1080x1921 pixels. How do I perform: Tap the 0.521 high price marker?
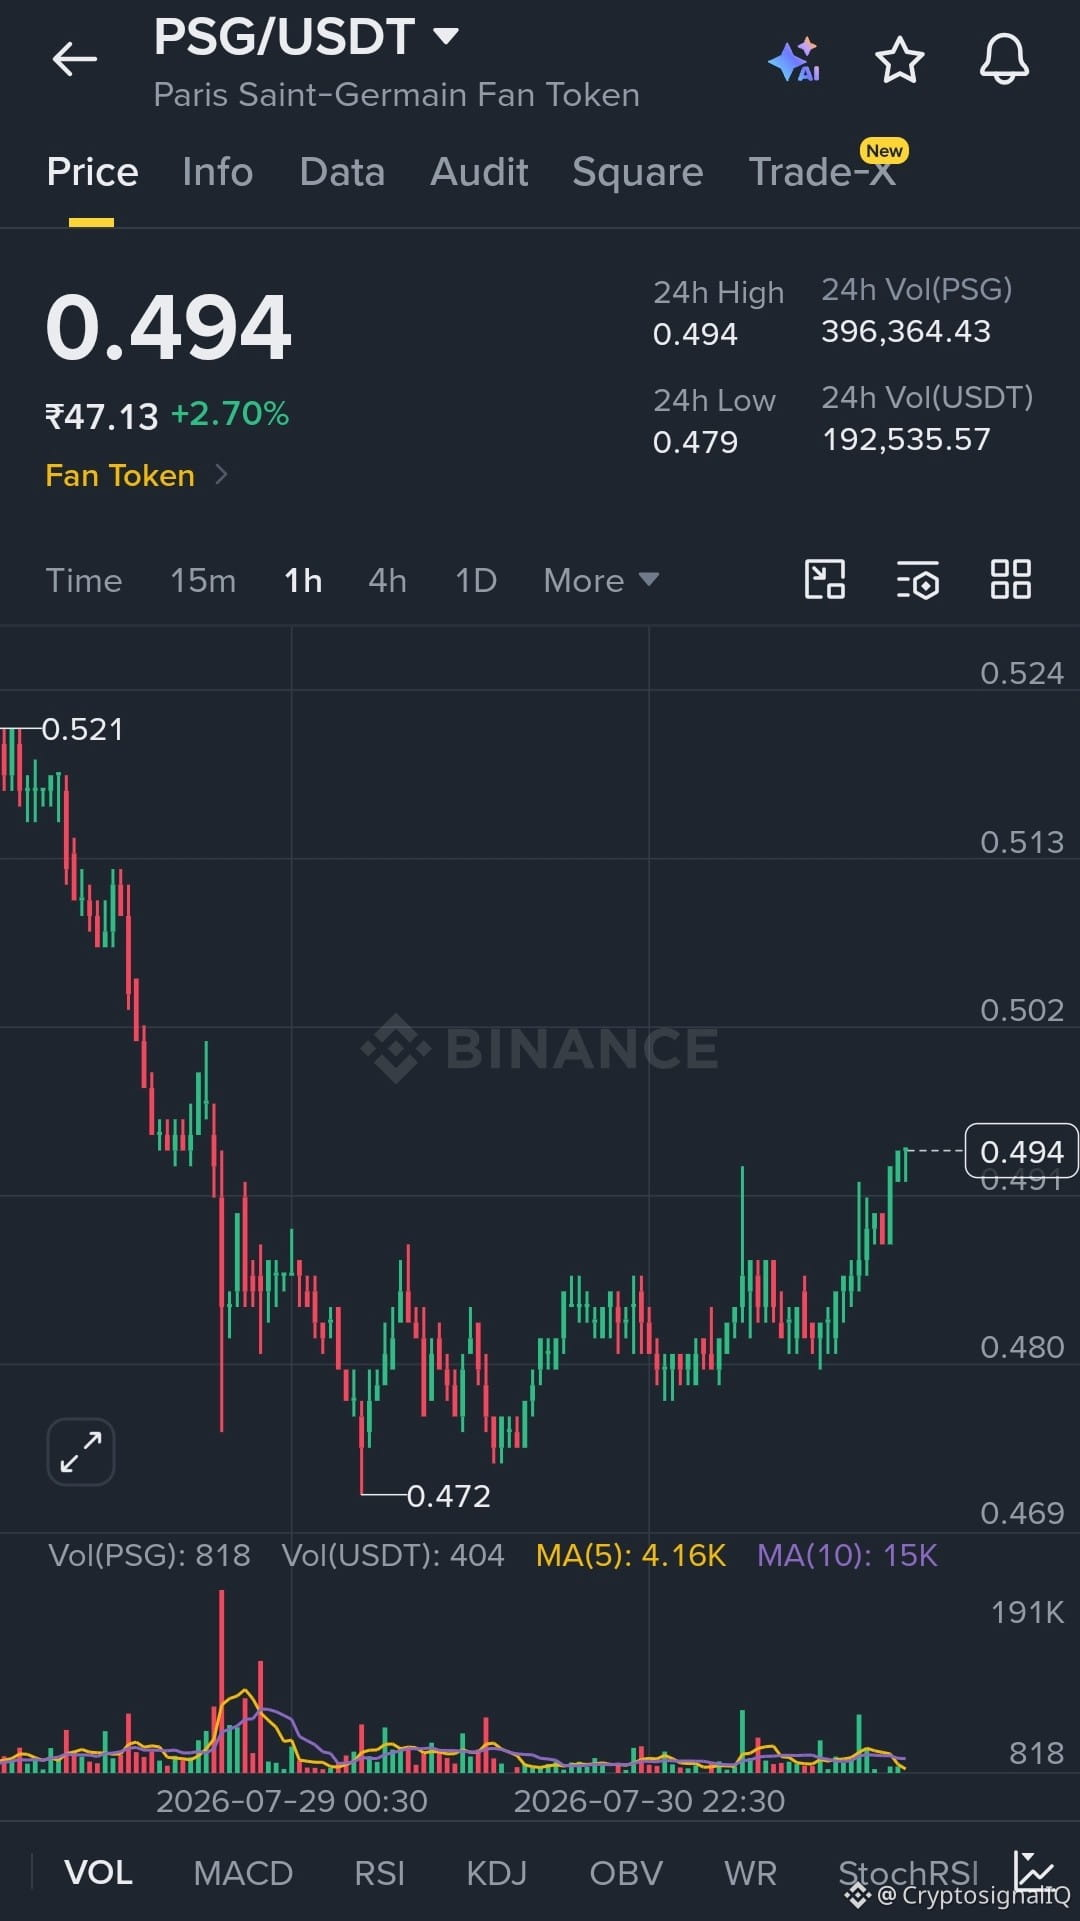point(82,729)
